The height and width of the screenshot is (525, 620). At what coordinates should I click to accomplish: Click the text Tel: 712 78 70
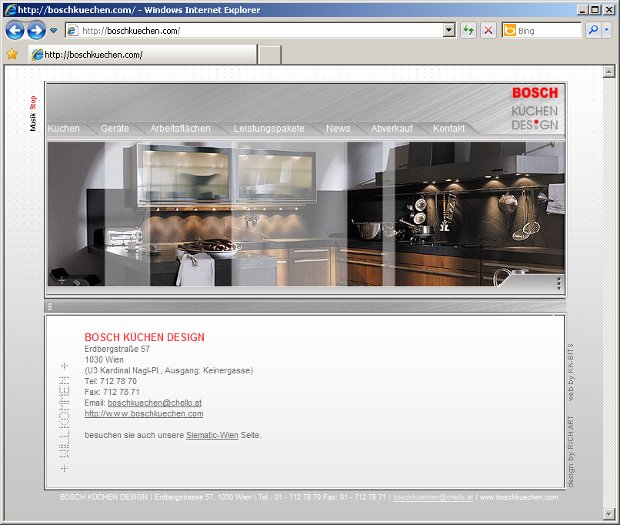click(111, 381)
